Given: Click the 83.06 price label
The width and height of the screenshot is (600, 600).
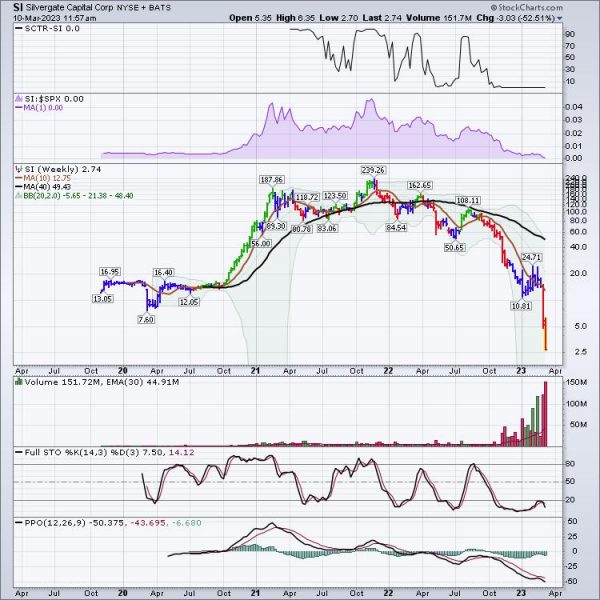Looking at the screenshot, I should tap(327, 228).
